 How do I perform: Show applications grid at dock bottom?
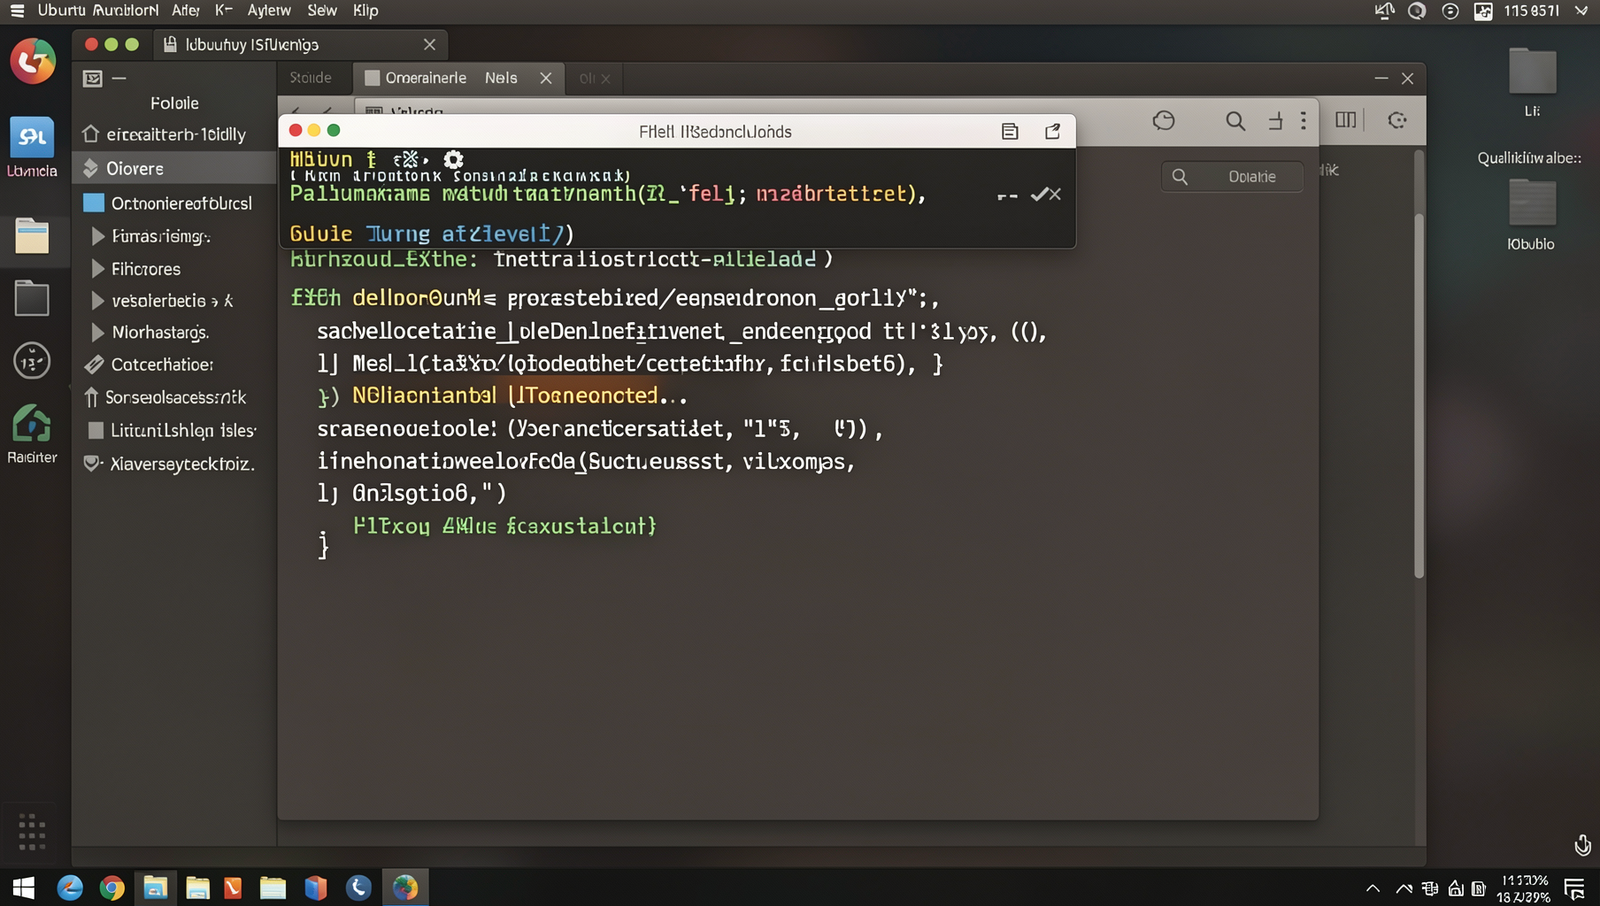32,831
